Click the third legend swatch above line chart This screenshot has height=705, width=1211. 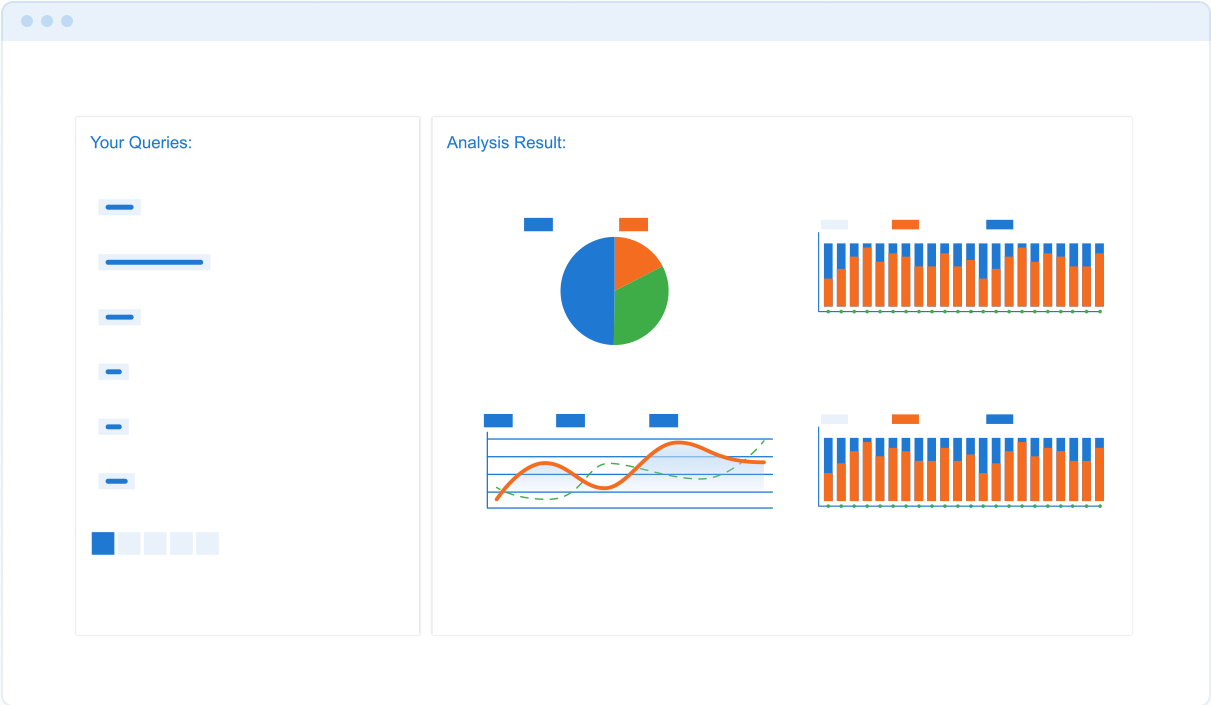[x=663, y=420]
